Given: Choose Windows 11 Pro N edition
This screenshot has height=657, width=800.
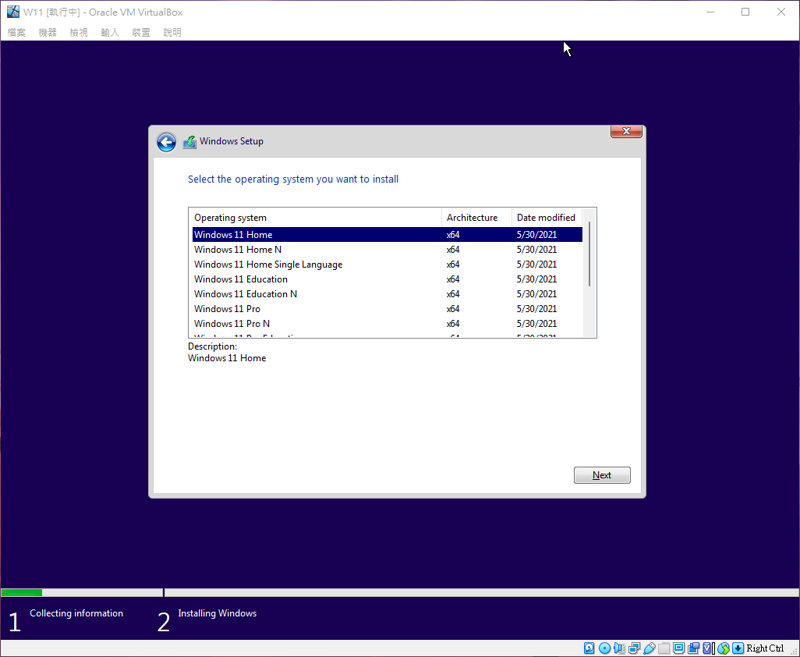Looking at the screenshot, I should coord(387,323).
